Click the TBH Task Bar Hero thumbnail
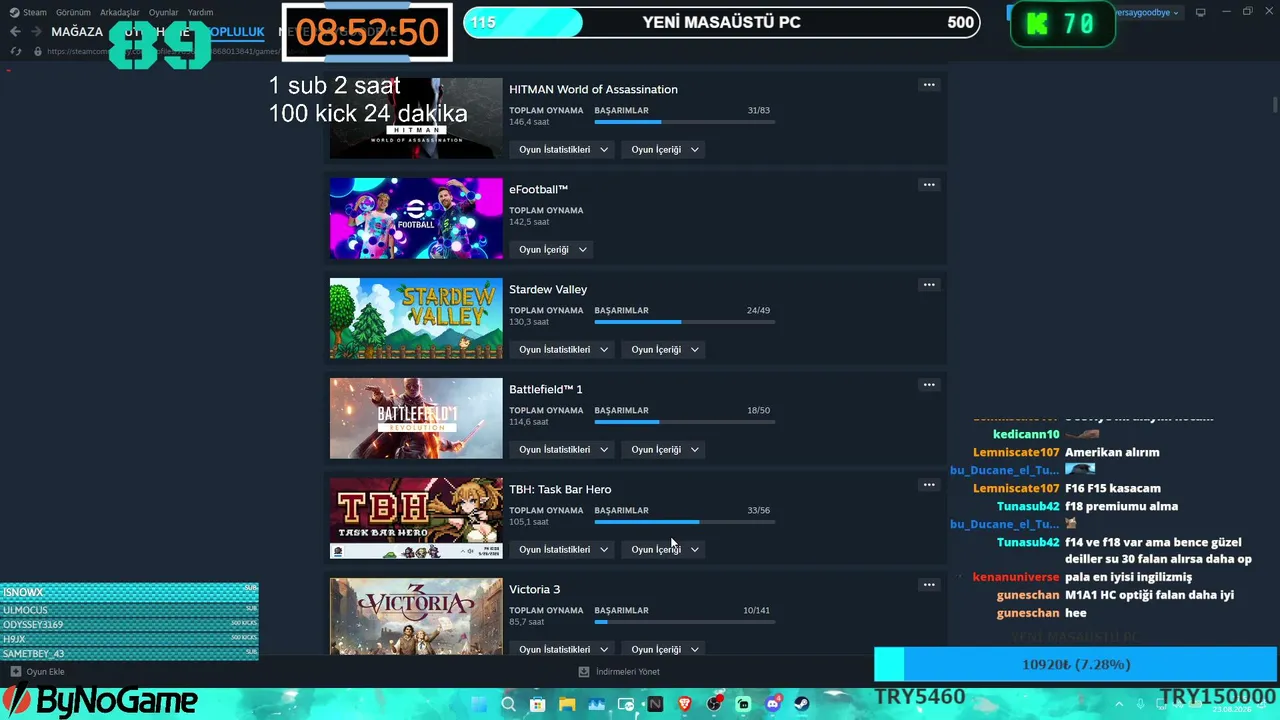This screenshot has height=720, width=1280. click(416, 518)
